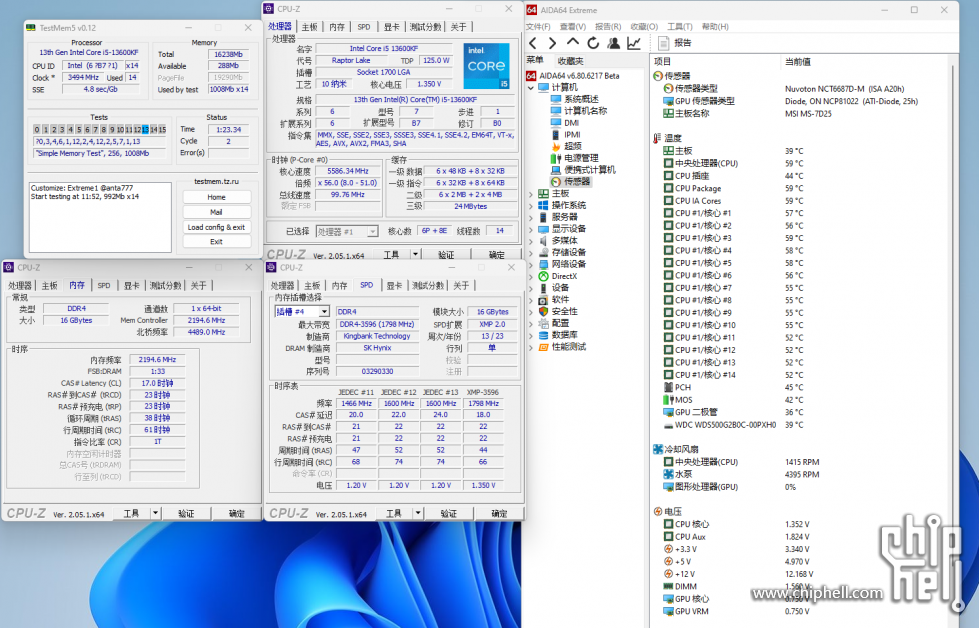Click Kingbank Technology manufacturer value
This screenshot has height=628, width=979.
pos(377,336)
